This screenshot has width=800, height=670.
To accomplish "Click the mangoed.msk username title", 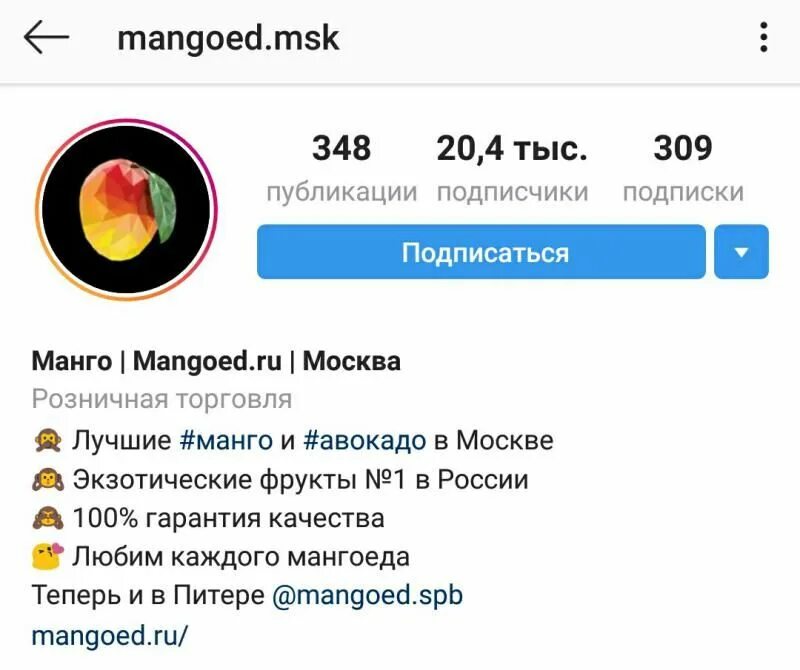I will (228, 39).
